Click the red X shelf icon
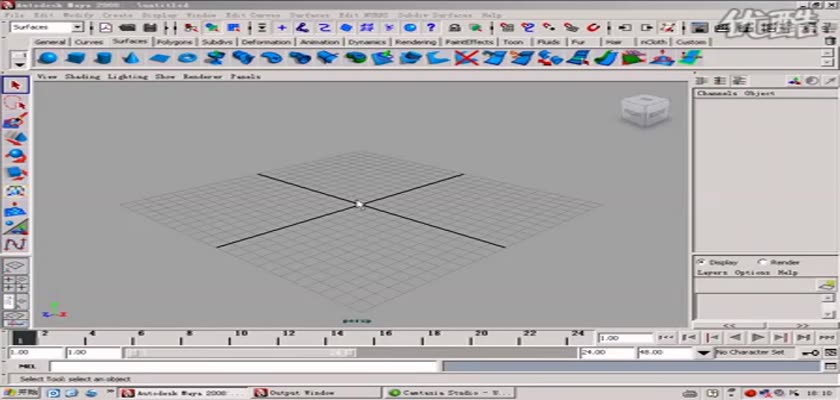Image resolution: width=840 pixels, height=400 pixels. 466,57
